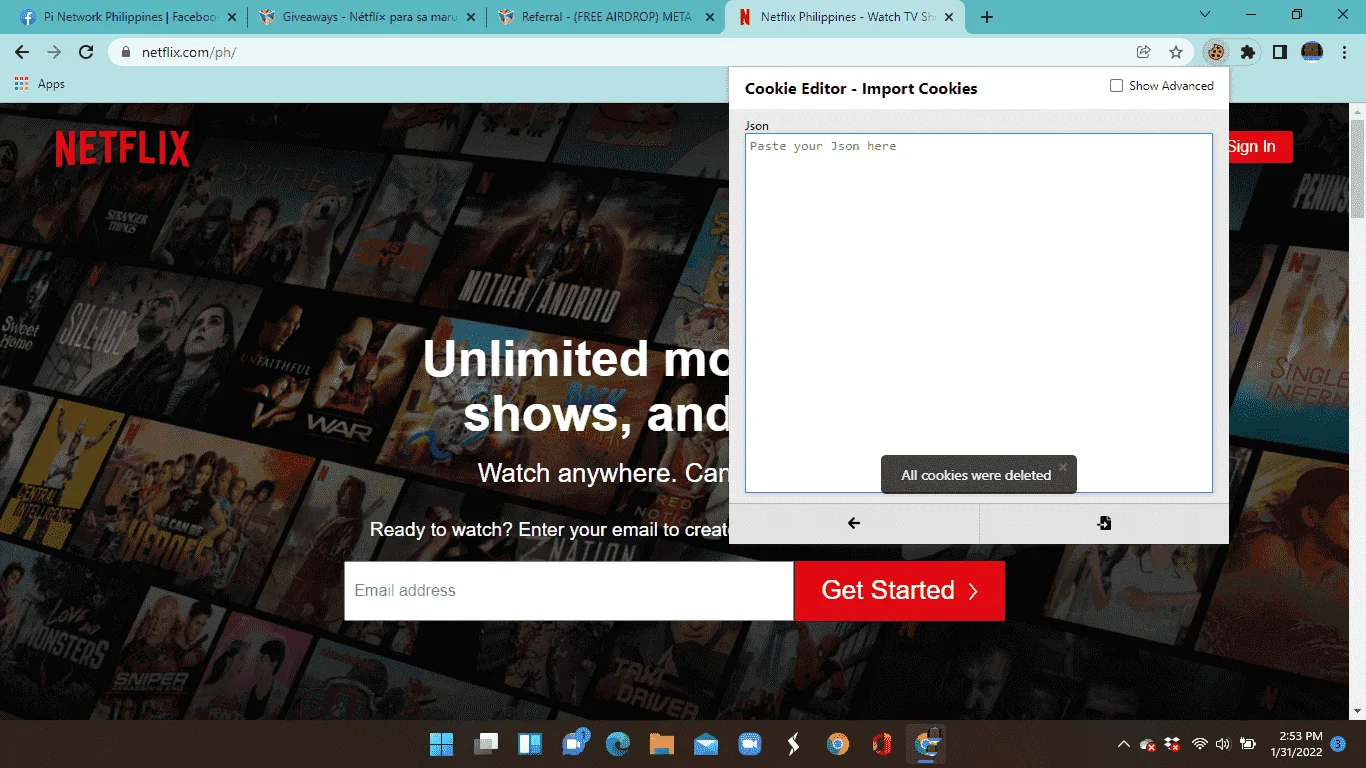1366x768 pixels.
Task: View site info via the padlock
Action: point(126,52)
